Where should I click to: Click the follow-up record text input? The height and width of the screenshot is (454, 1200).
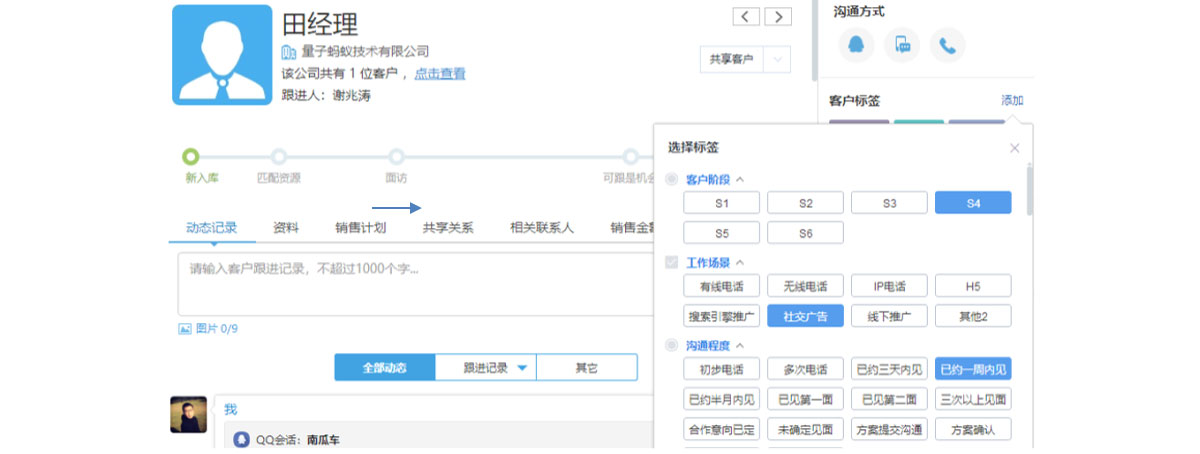point(415,284)
